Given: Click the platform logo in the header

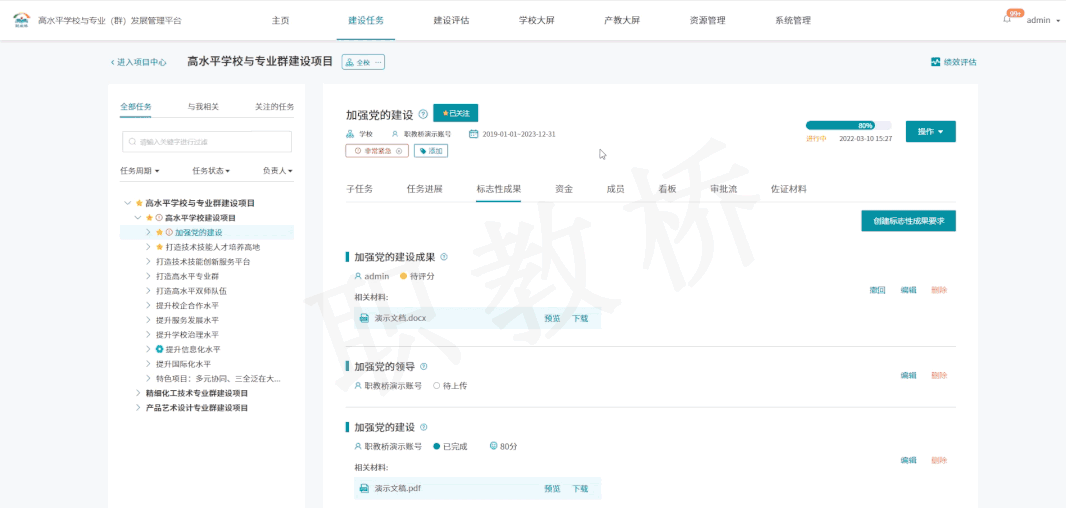Looking at the screenshot, I should pyautogui.click(x=21, y=20).
